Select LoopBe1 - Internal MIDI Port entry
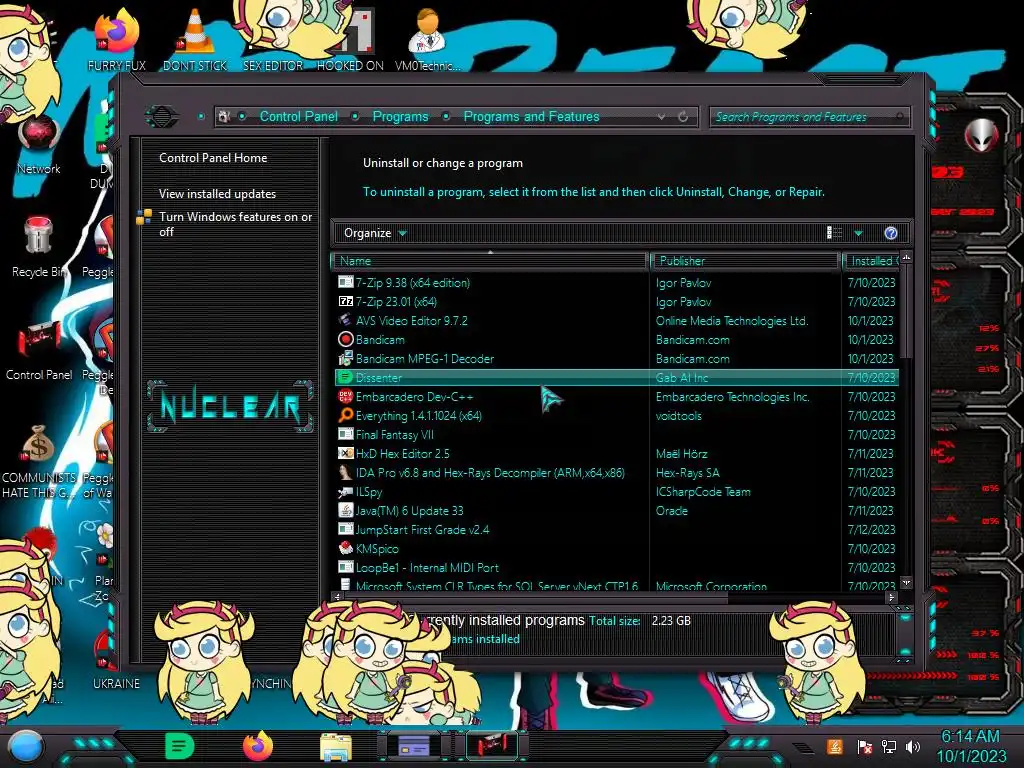Image resolution: width=1024 pixels, height=768 pixels. (617, 568)
